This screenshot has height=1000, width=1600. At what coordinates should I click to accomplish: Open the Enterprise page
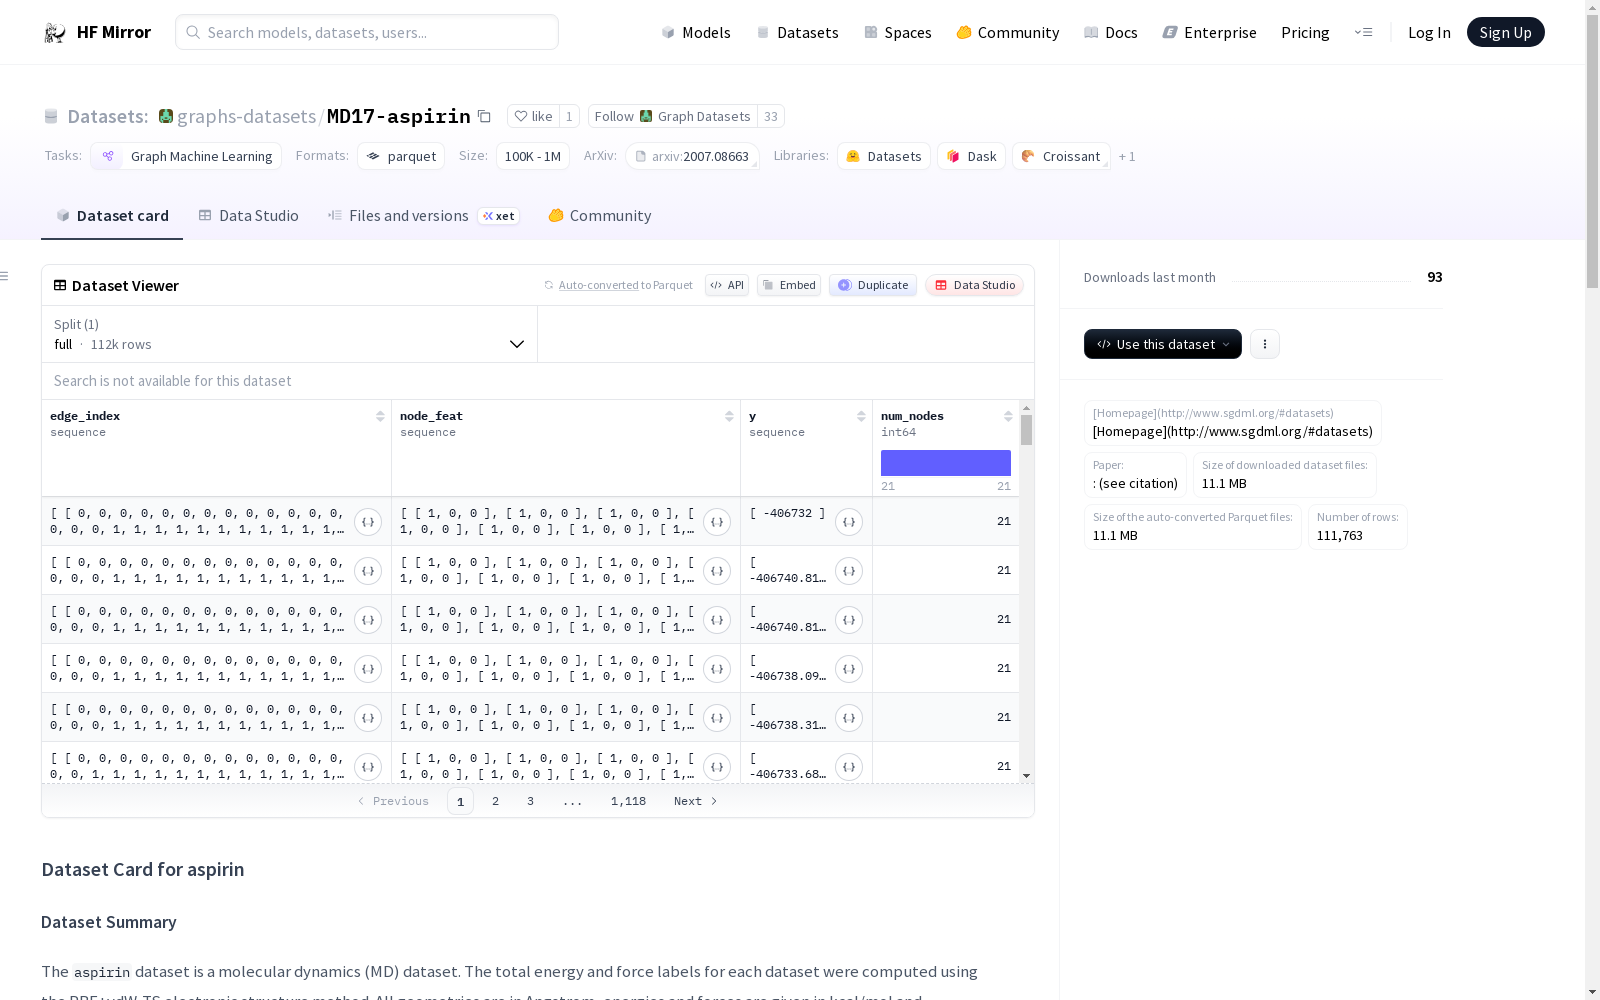1209,33
